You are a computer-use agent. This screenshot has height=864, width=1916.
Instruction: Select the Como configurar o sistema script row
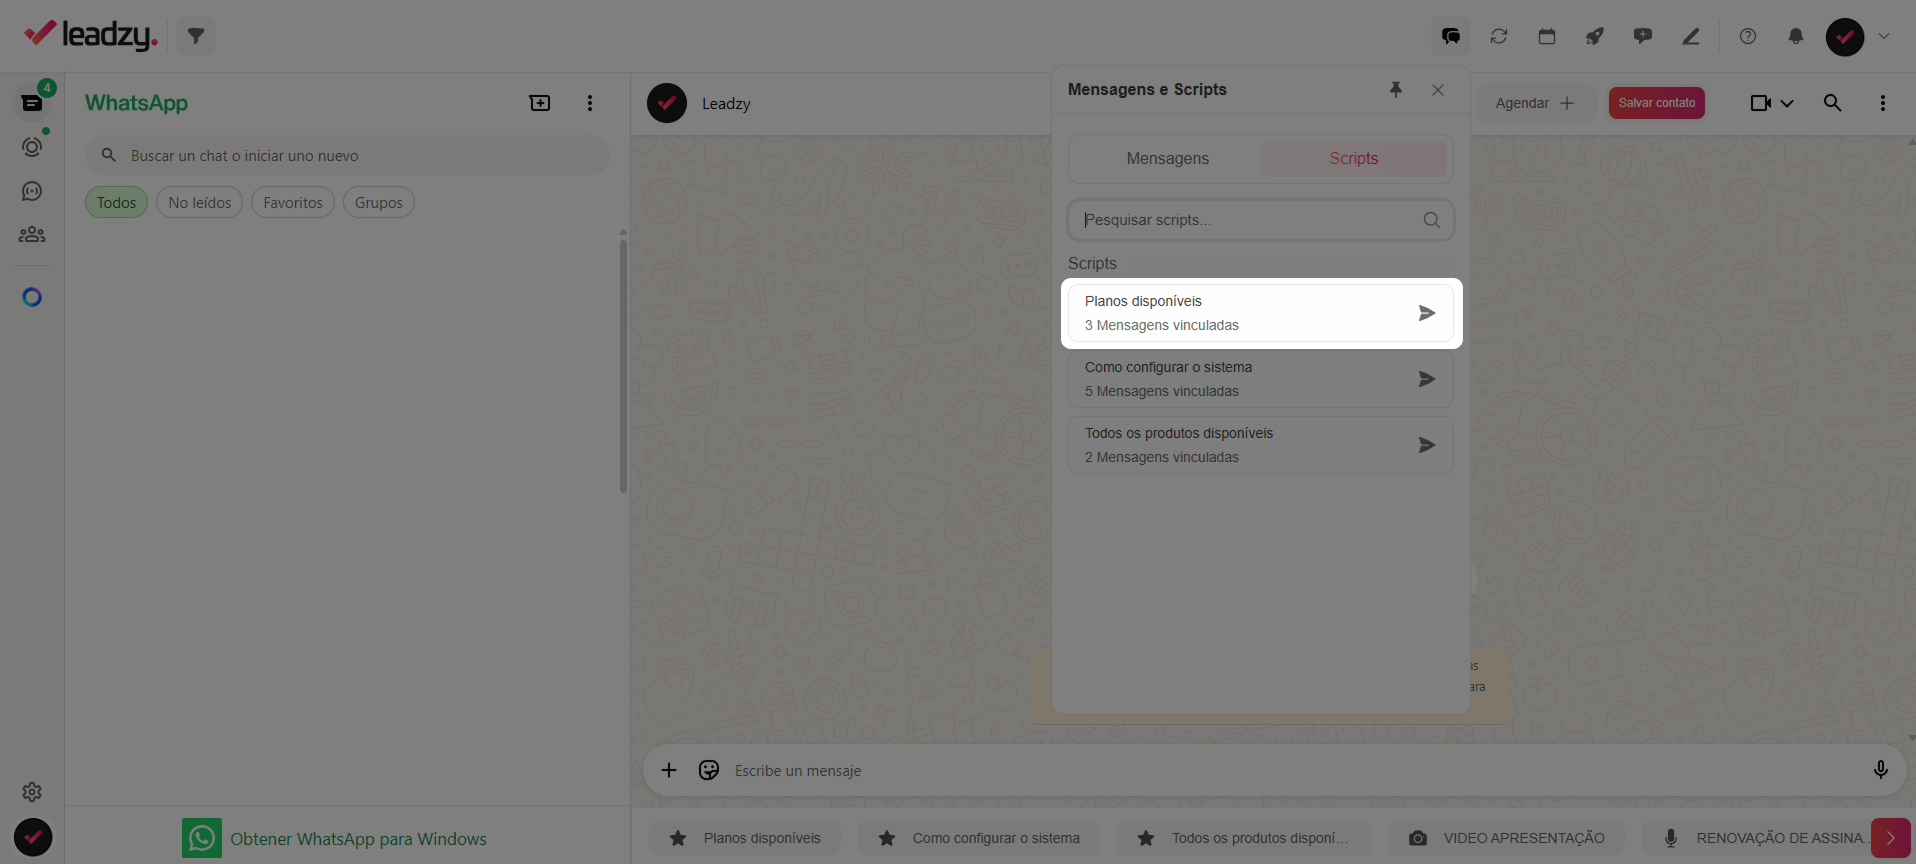click(x=1261, y=379)
